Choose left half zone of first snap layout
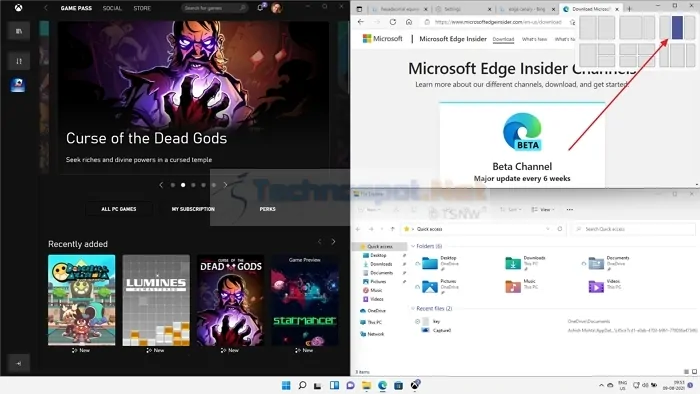700x394 pixels. tap(588, 27)
